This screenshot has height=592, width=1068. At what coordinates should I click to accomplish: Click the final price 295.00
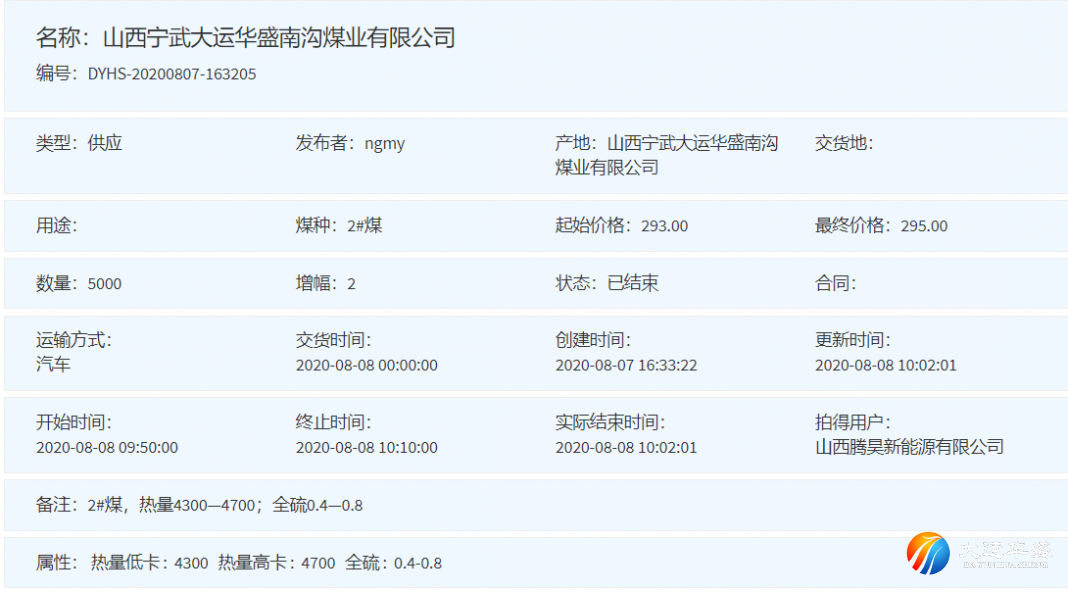click(924, 226)
